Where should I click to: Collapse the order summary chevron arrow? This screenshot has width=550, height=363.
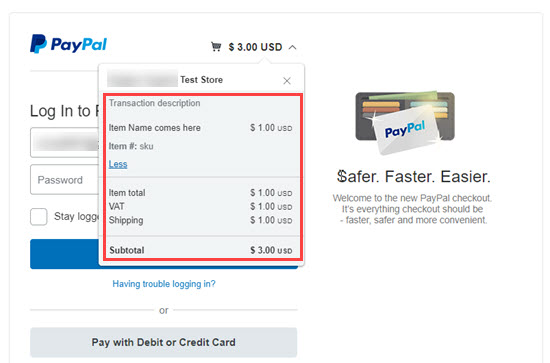point(293,47)
